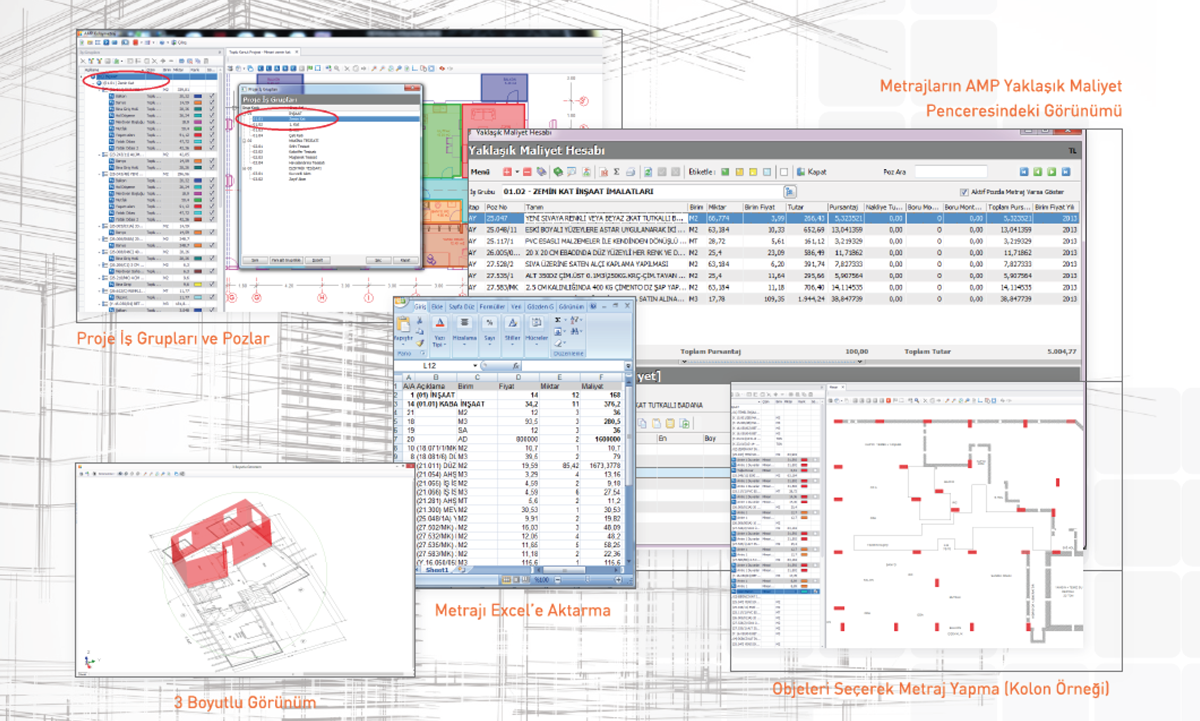Click the last-record navigation arrow icon
This screenshot has width=1200, height=721.
1066,172
